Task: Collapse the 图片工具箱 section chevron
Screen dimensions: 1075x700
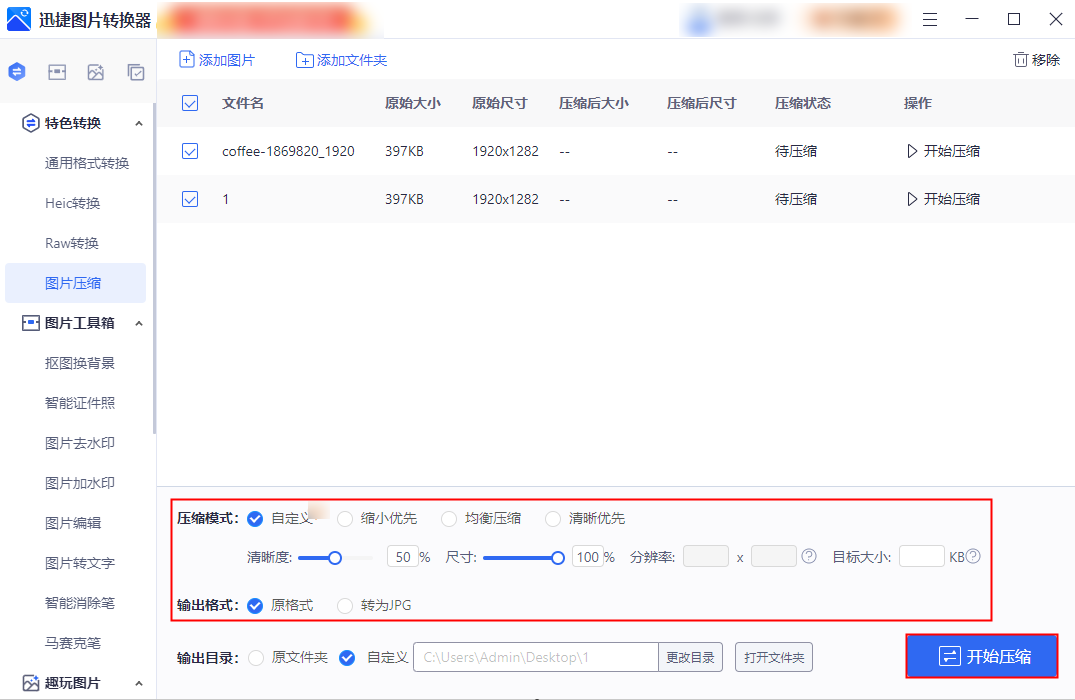Action: (139, 323)
